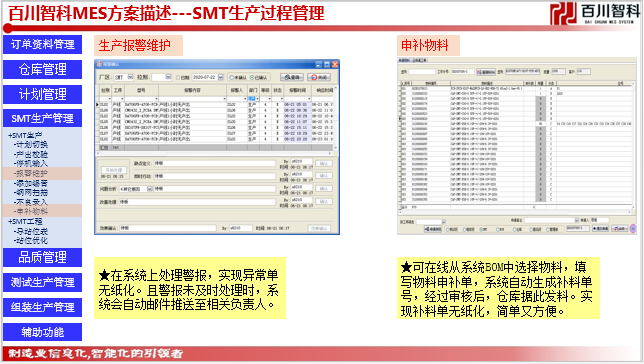The width and height of the screenshot is (644, 364).
Task: Select 报警维护 in the SMT submenu
Action: [x=31, y=173]
